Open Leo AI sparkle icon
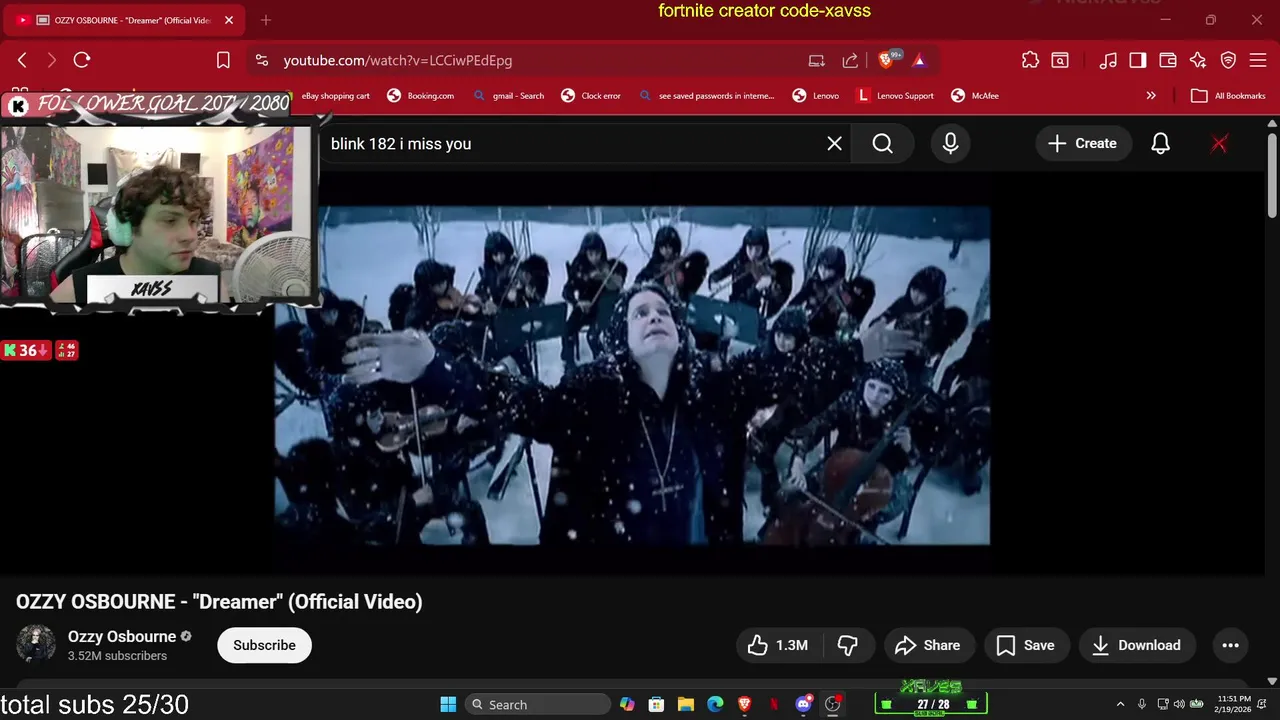 pos(1198,60)
